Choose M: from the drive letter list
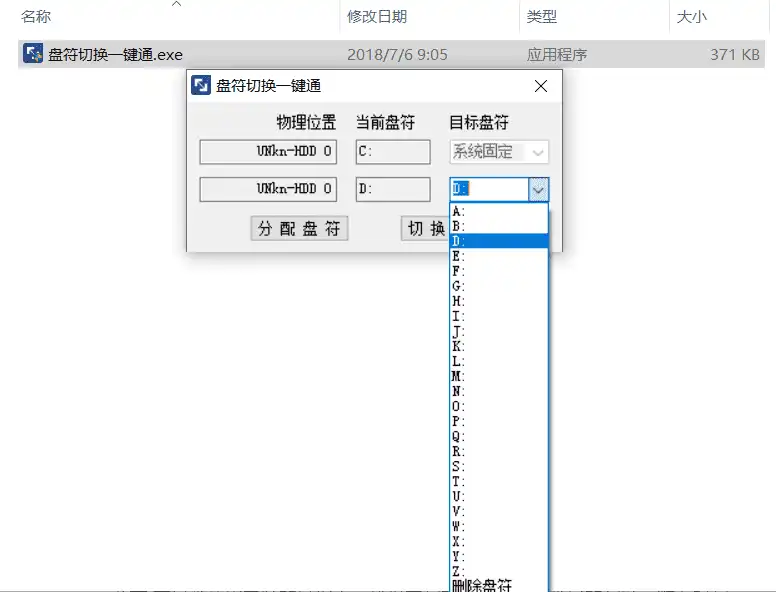The image size is (776, 592). [499, 376]
